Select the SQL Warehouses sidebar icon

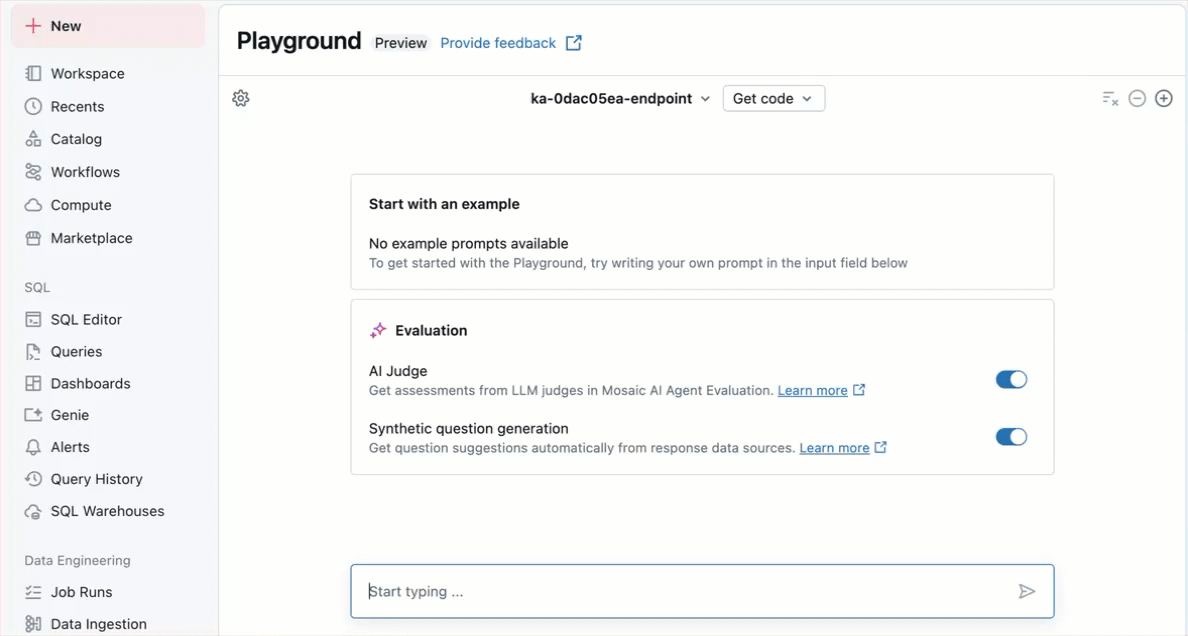[x=32, y=511]
